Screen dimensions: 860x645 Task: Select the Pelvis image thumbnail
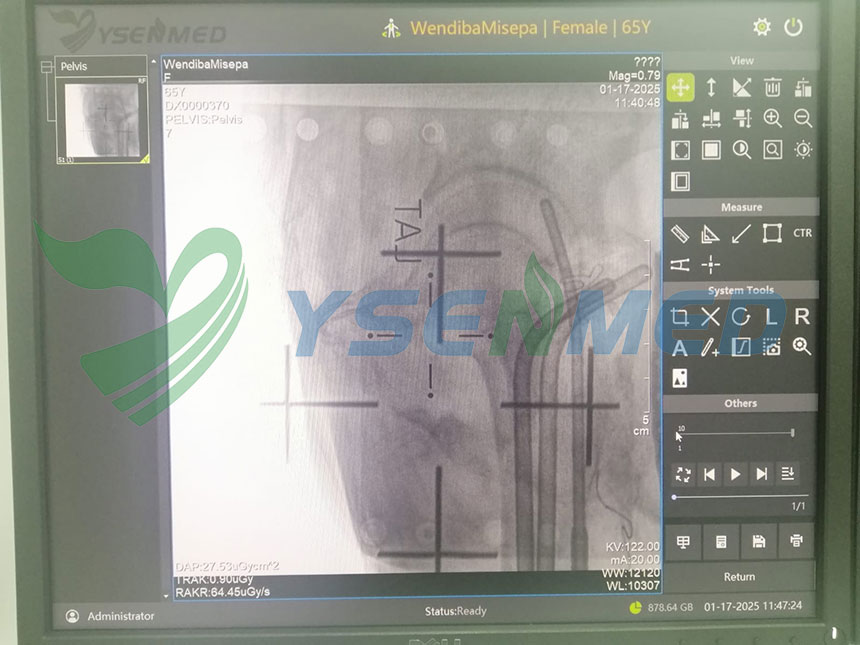point(102,122)
